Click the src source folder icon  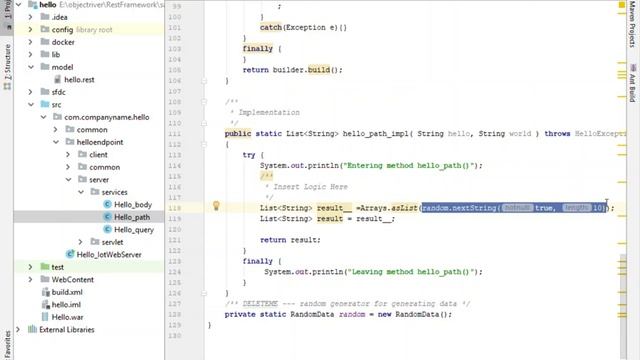45,104
